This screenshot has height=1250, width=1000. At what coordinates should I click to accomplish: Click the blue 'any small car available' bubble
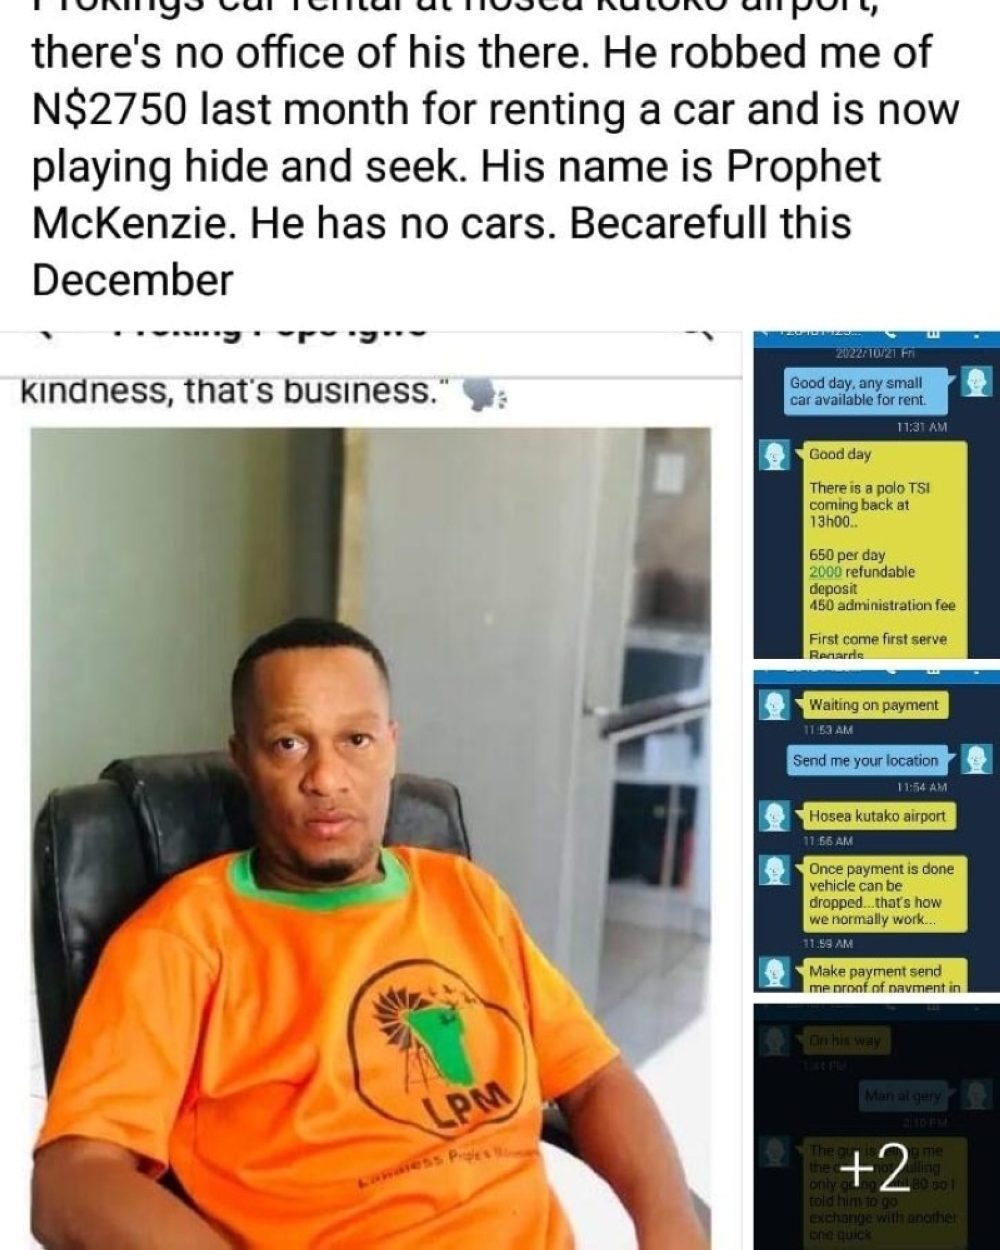[x=864, y=391]
